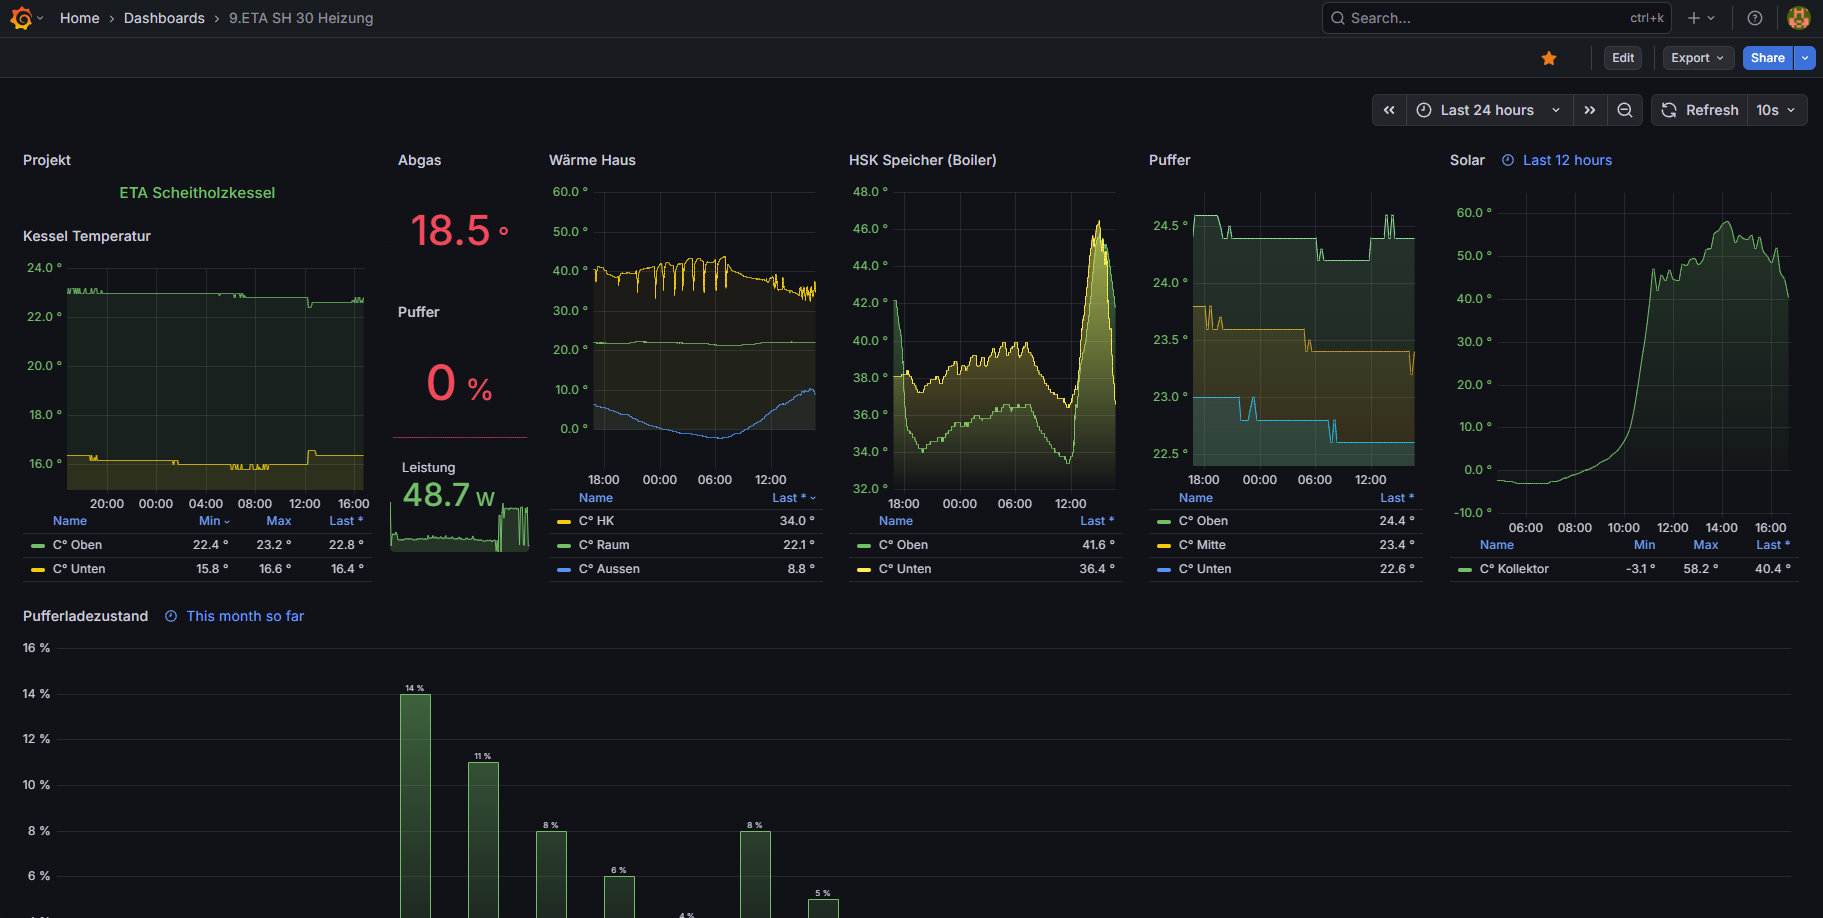Toggle C° Aussen series in Wärme Haus legend
The height and width of the screenshot is (918, 1823).
click(x=618, y=569)
